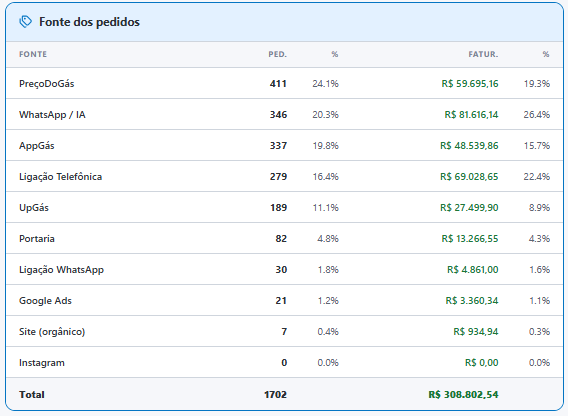Click the 15.7% revenue percentage
The image size is (568, 416).
(x=536, y=146)
